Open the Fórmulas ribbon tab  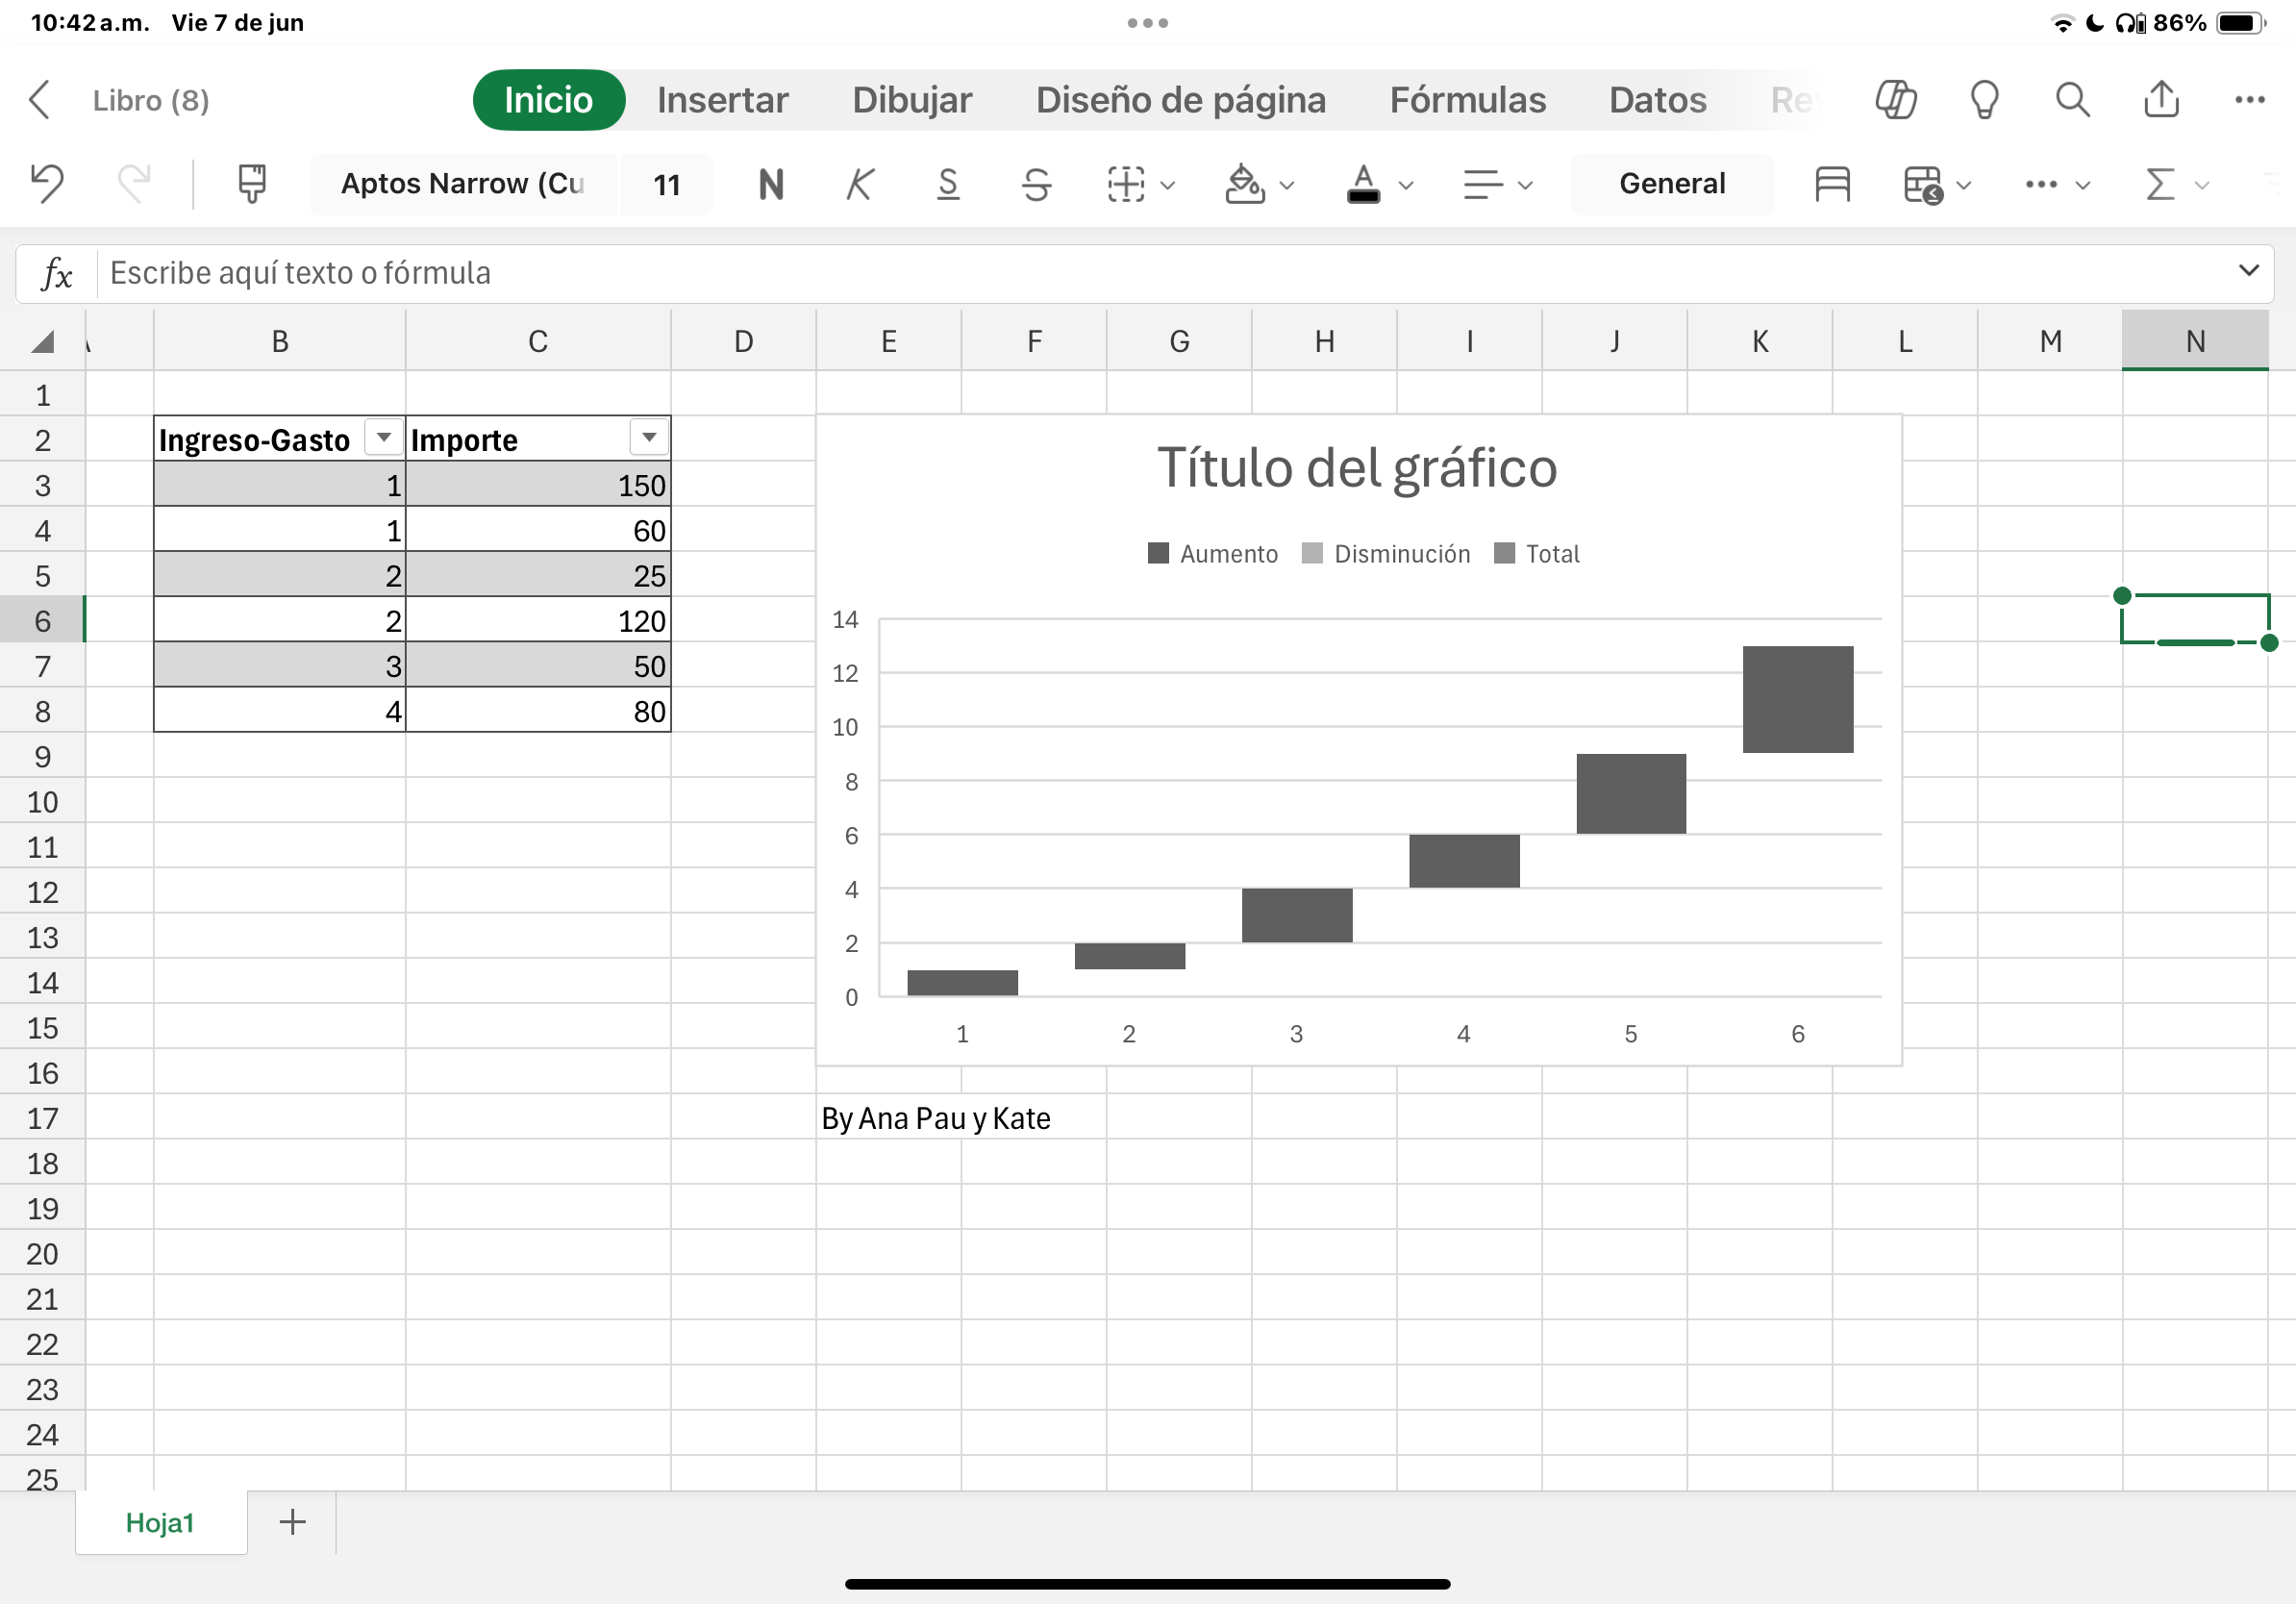pos(1467,100)
